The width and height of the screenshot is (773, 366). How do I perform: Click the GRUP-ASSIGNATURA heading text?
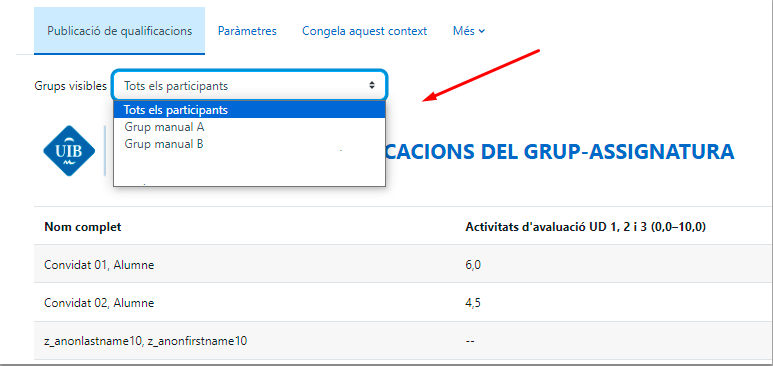point(629,151)
